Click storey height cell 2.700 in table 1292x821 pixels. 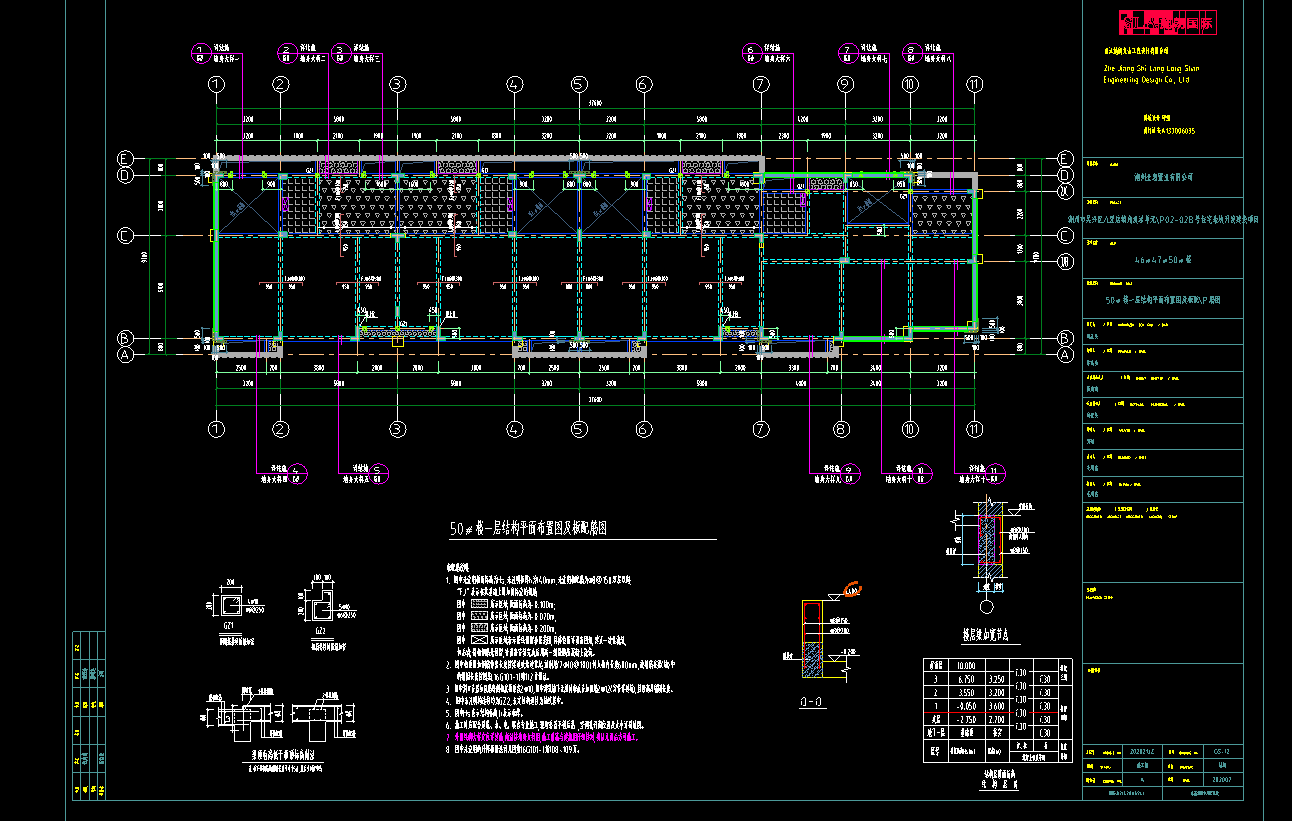click(x=995, y=718)
